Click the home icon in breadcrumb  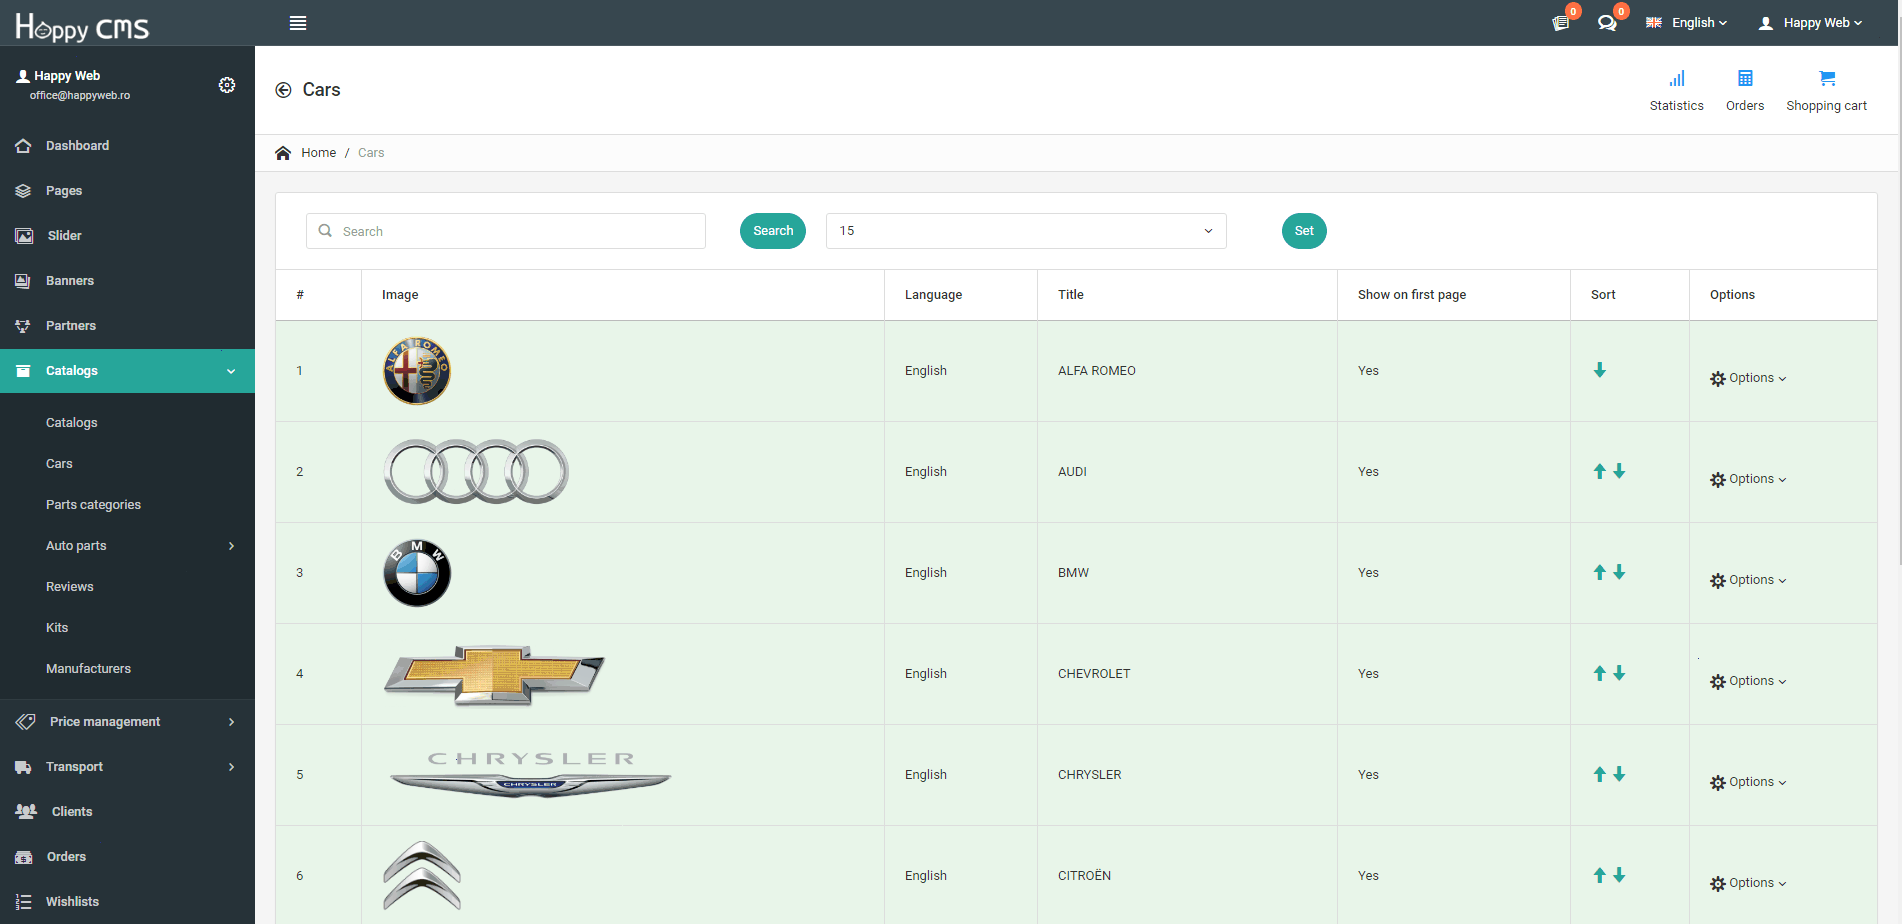point(283,153)
